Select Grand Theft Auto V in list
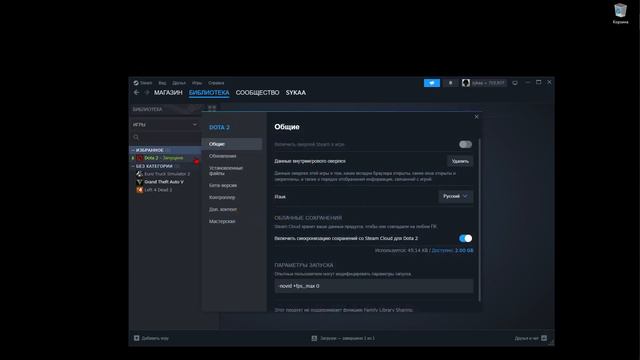 point(164,182)
